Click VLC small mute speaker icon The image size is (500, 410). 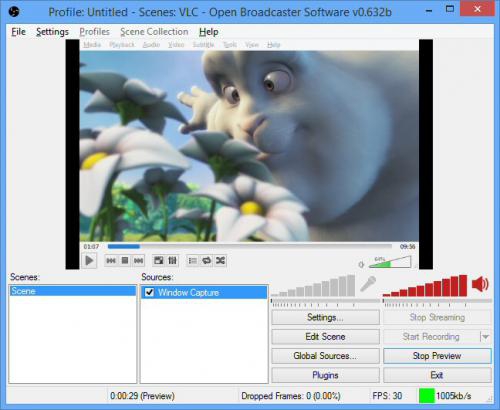(361, 265)
